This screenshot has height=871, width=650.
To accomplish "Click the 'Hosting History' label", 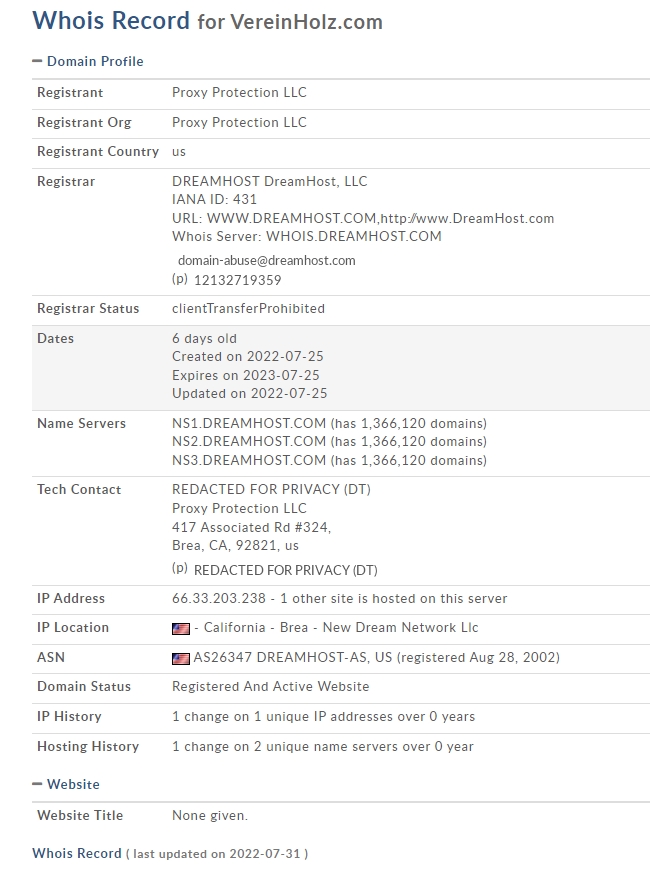I will [x=88, y=747].
